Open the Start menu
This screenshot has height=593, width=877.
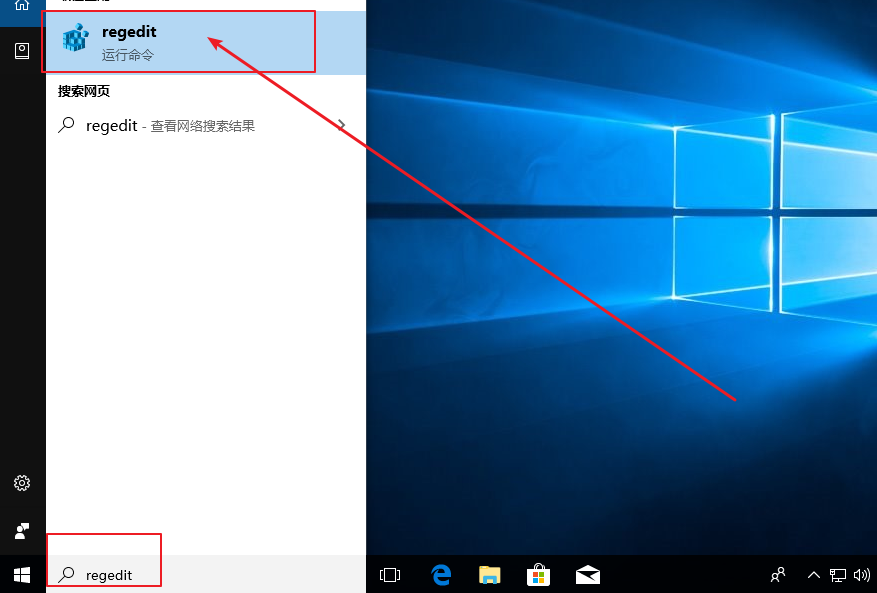(21, 575)
